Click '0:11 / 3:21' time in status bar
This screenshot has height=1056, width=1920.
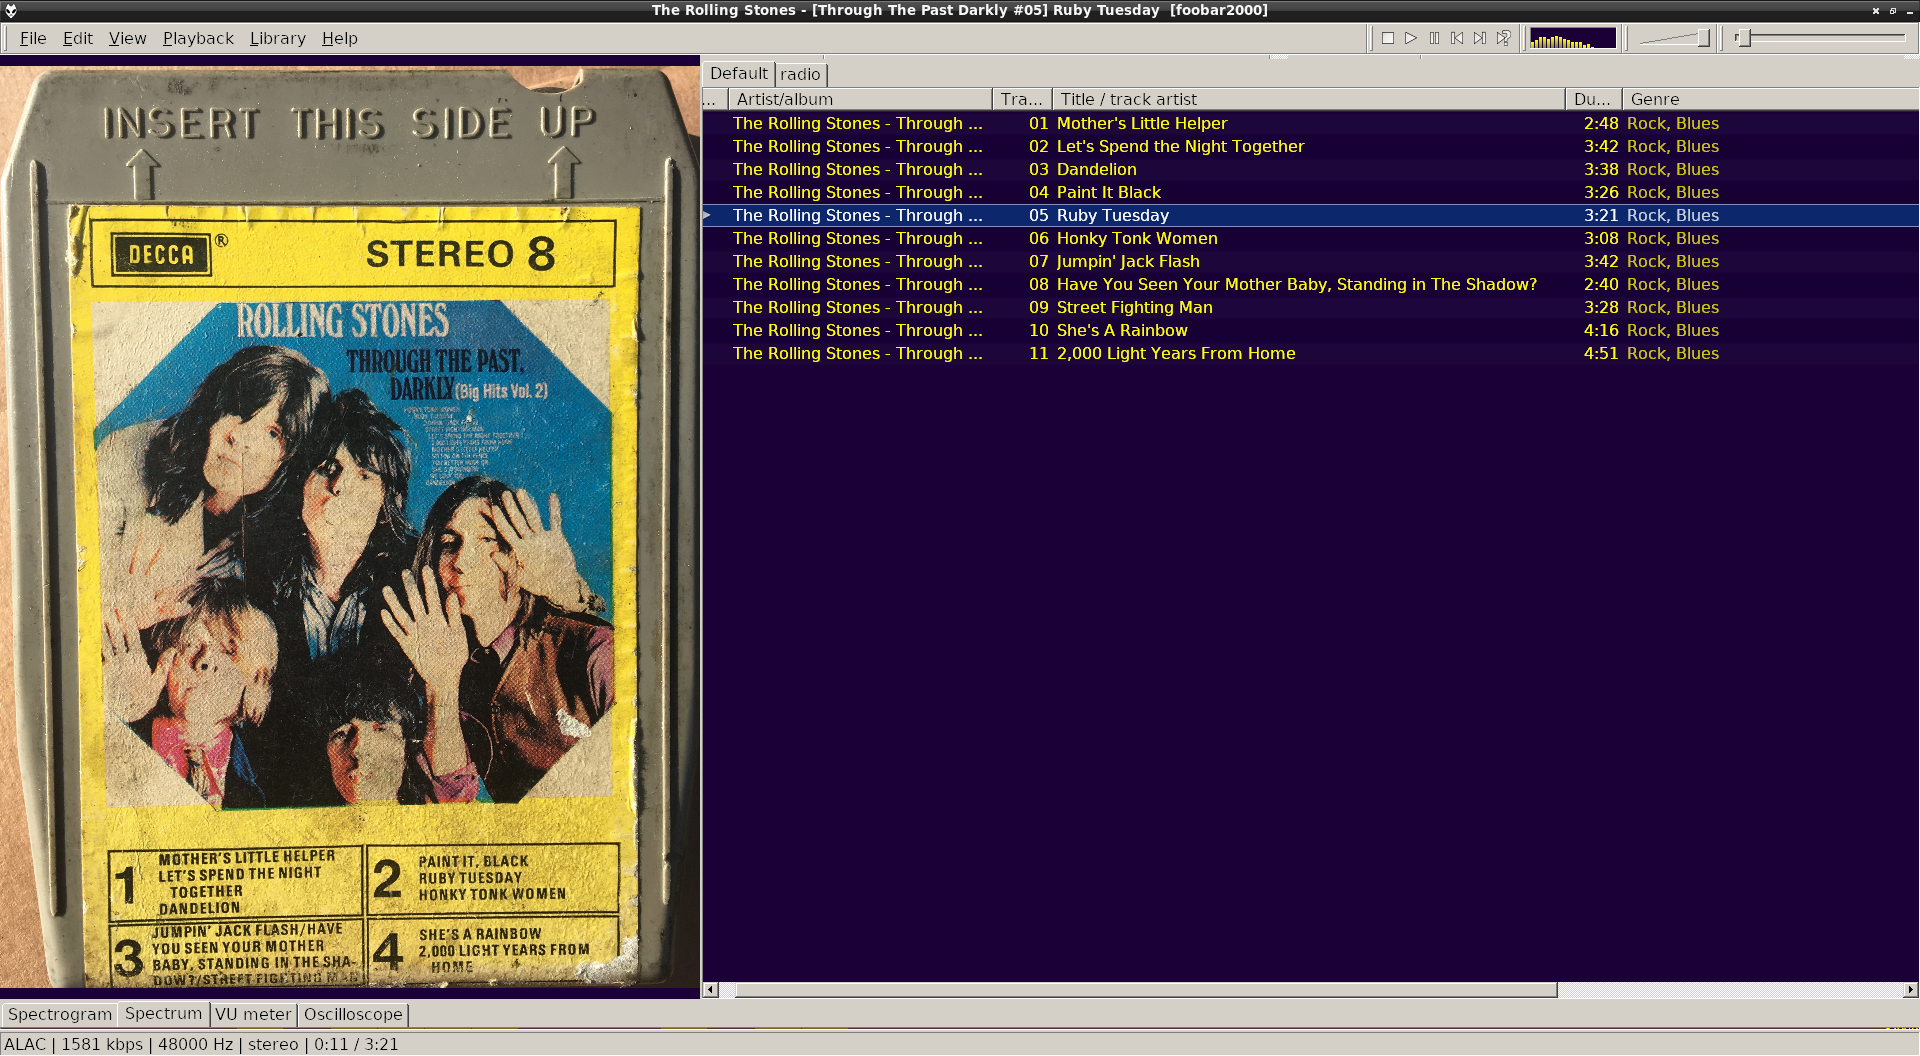356,1044
